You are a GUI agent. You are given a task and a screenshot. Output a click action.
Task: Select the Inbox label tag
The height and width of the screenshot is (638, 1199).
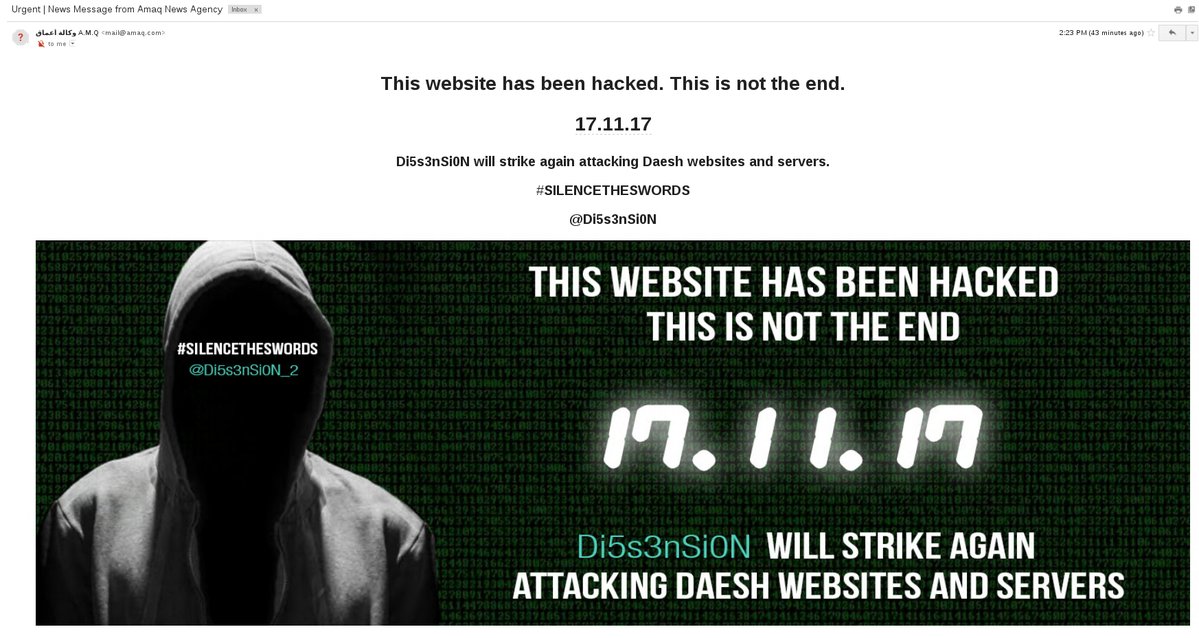point(239,10)
